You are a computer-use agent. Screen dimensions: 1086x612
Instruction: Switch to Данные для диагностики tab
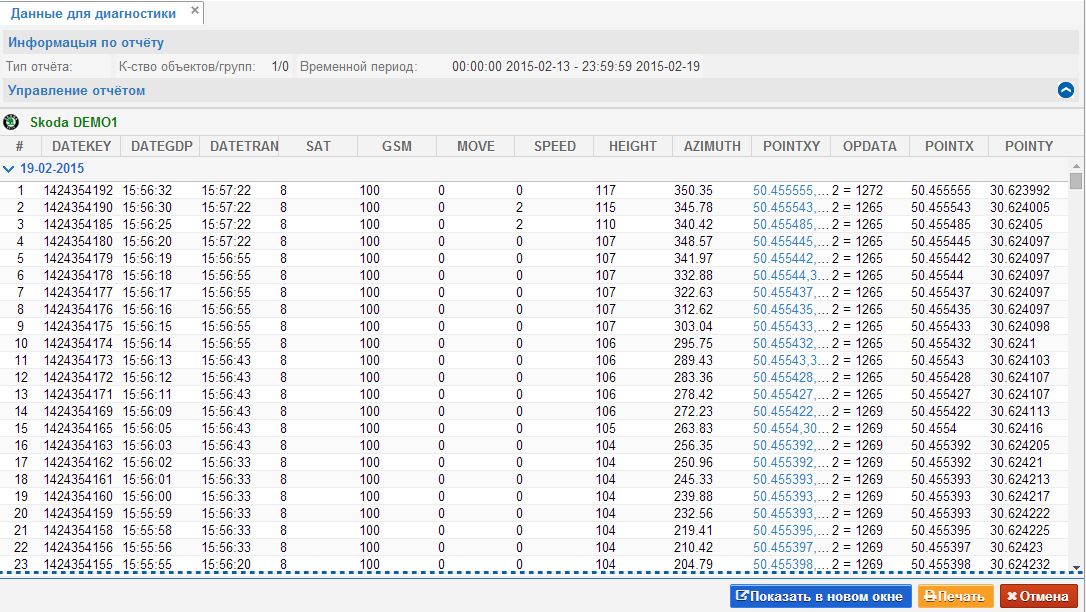(93, 13)
